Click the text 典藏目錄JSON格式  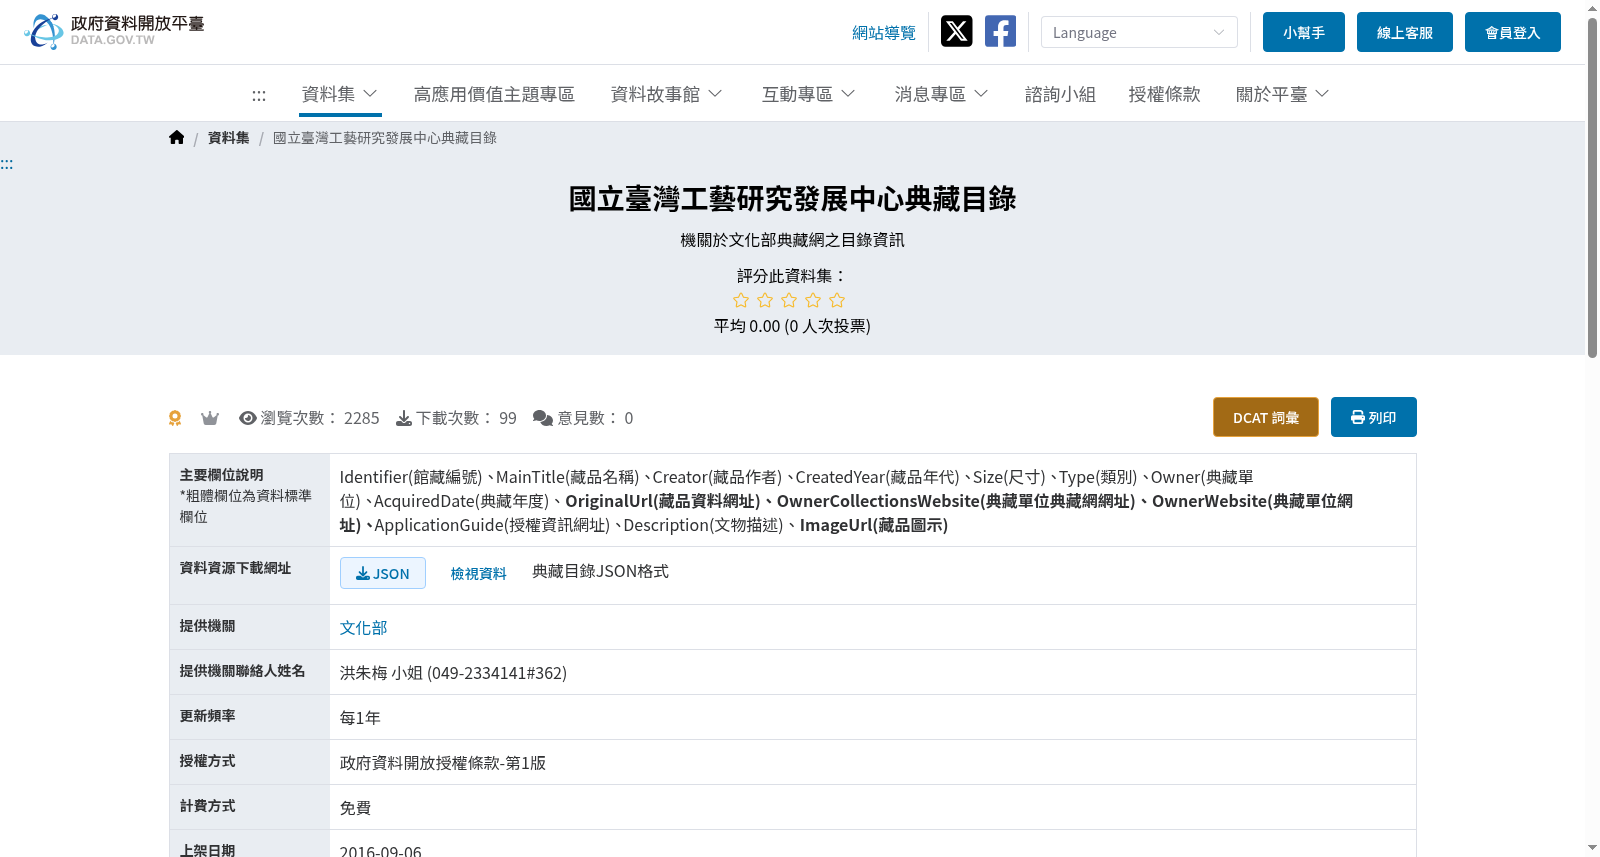(x=600, y=571)
